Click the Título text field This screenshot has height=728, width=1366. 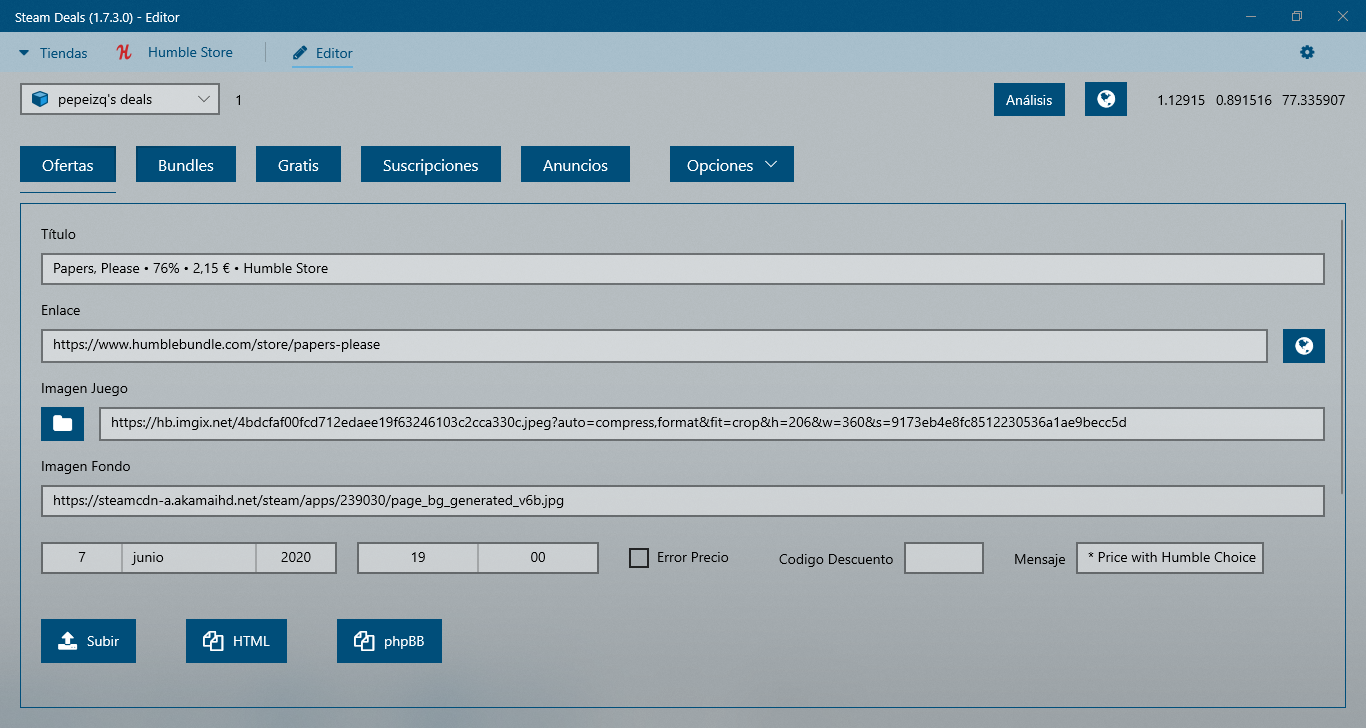click(x=683, y=269)
